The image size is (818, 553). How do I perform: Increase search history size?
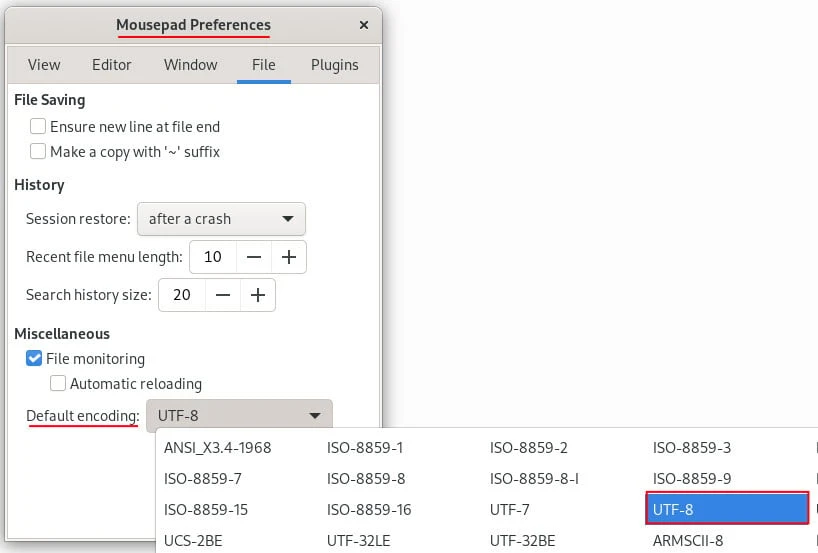(x=258, y=295)
